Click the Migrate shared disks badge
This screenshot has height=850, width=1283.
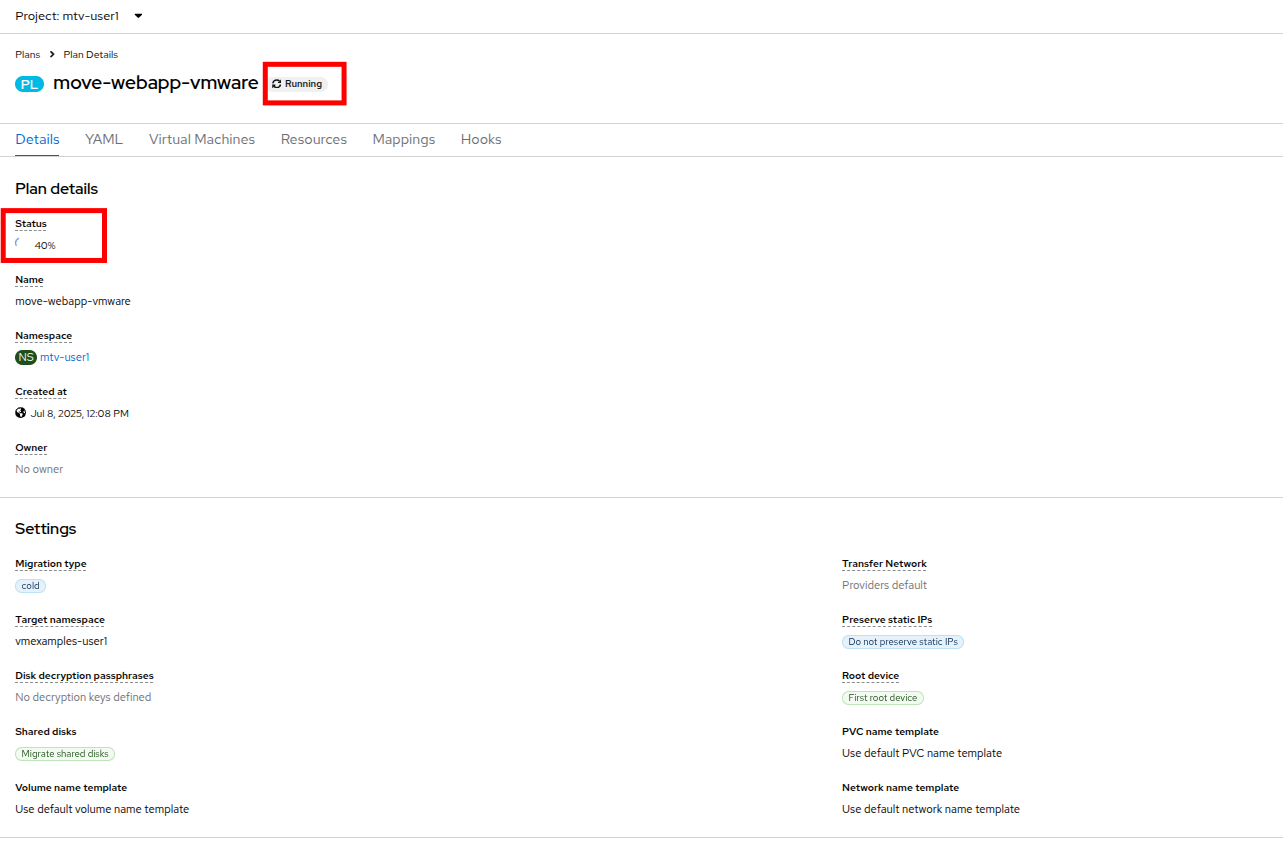(65, 754)
